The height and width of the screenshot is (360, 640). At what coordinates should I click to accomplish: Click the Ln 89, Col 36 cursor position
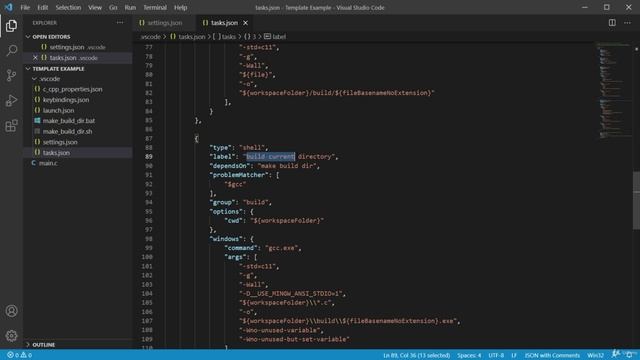coord(416,355)
